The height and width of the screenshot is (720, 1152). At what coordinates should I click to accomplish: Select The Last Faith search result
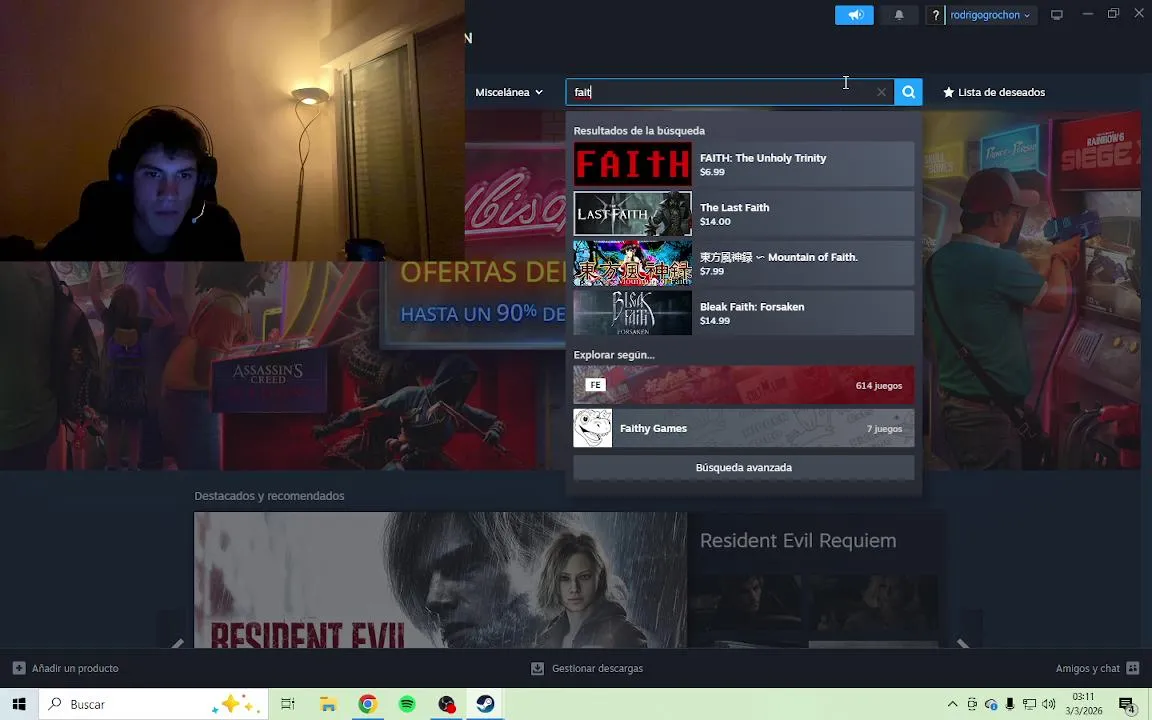click(744, 214)
